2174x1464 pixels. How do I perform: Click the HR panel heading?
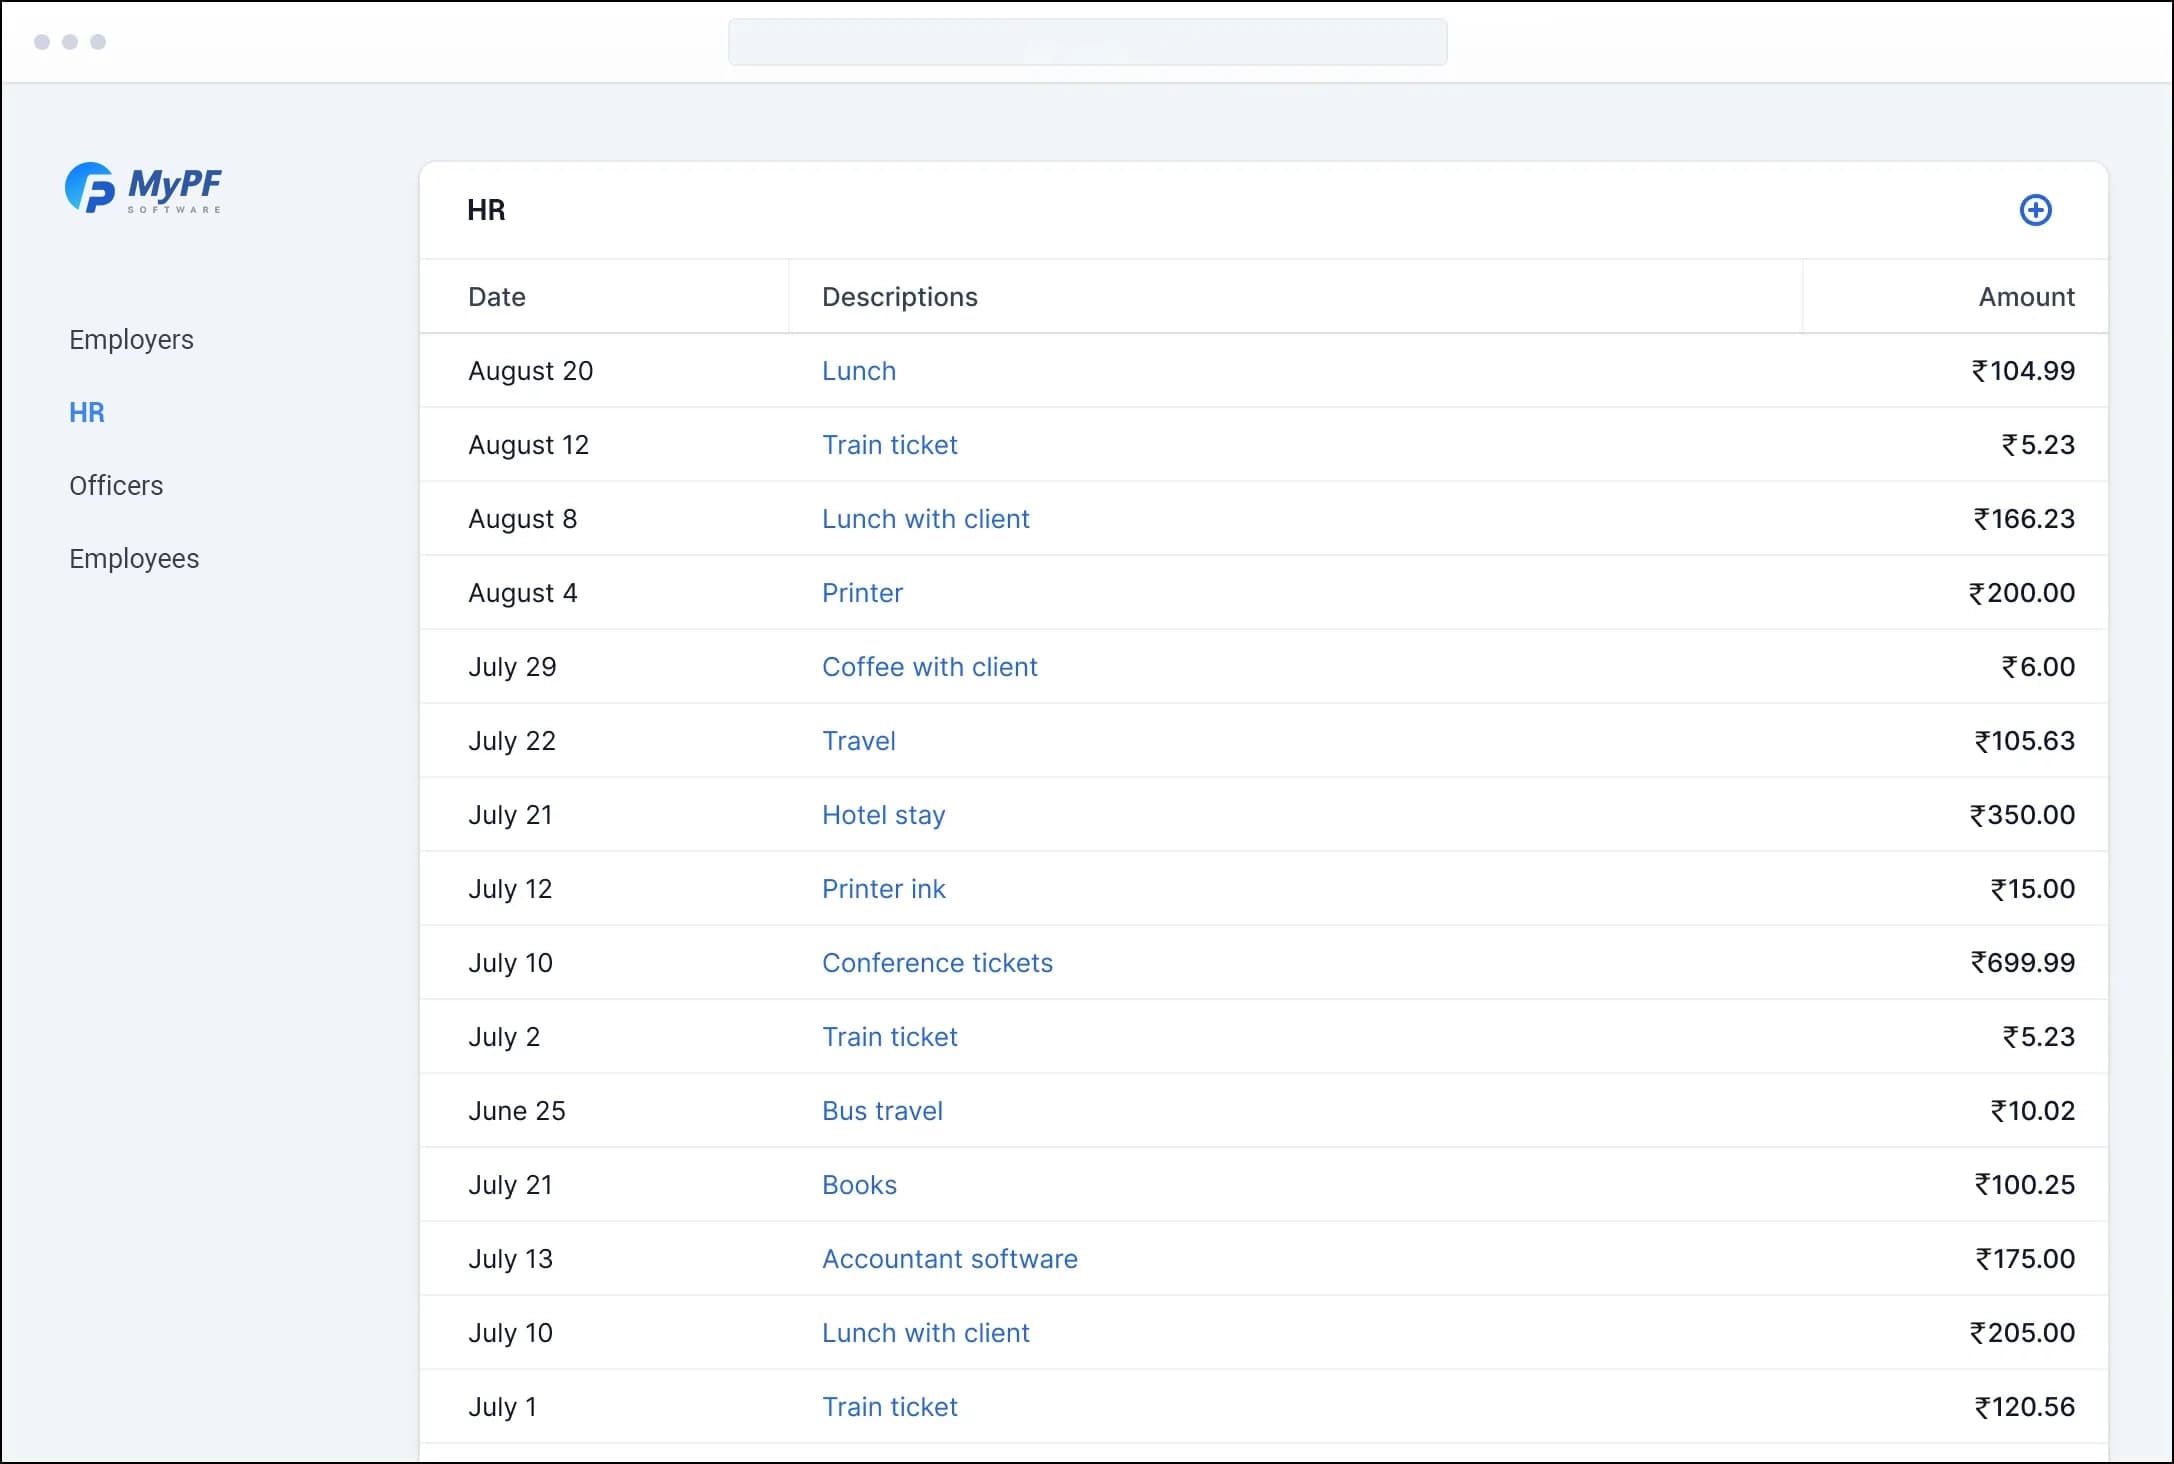click(486, 210)
